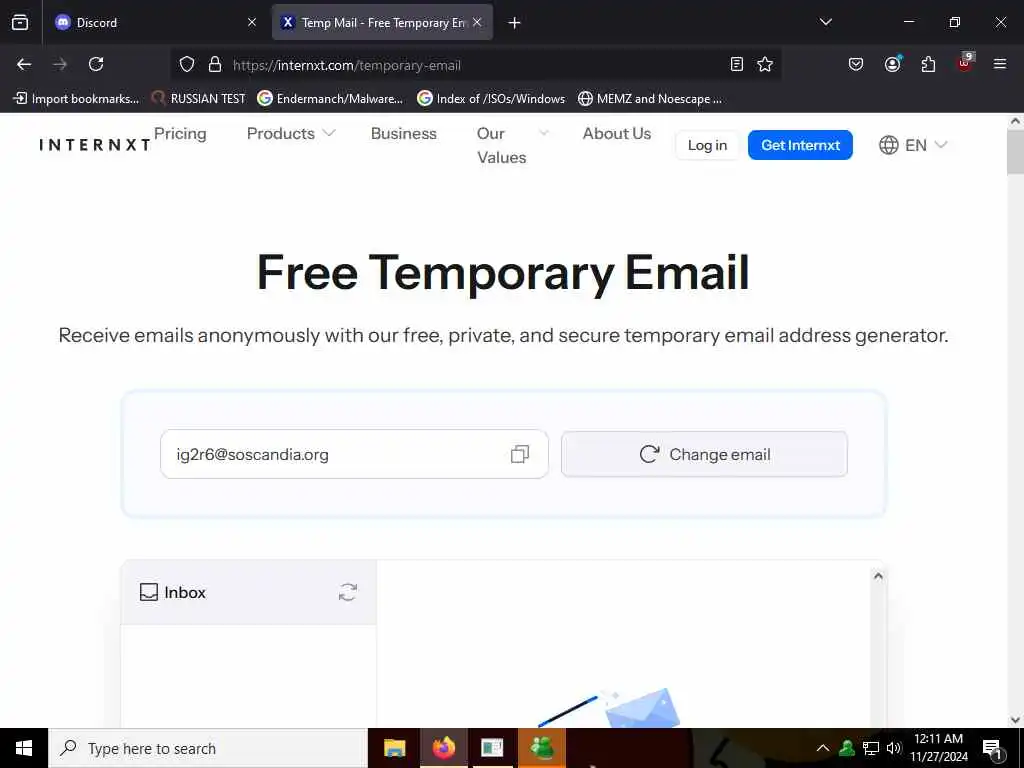Click the Log in button
1024x768 pixels.
(707, 145)
